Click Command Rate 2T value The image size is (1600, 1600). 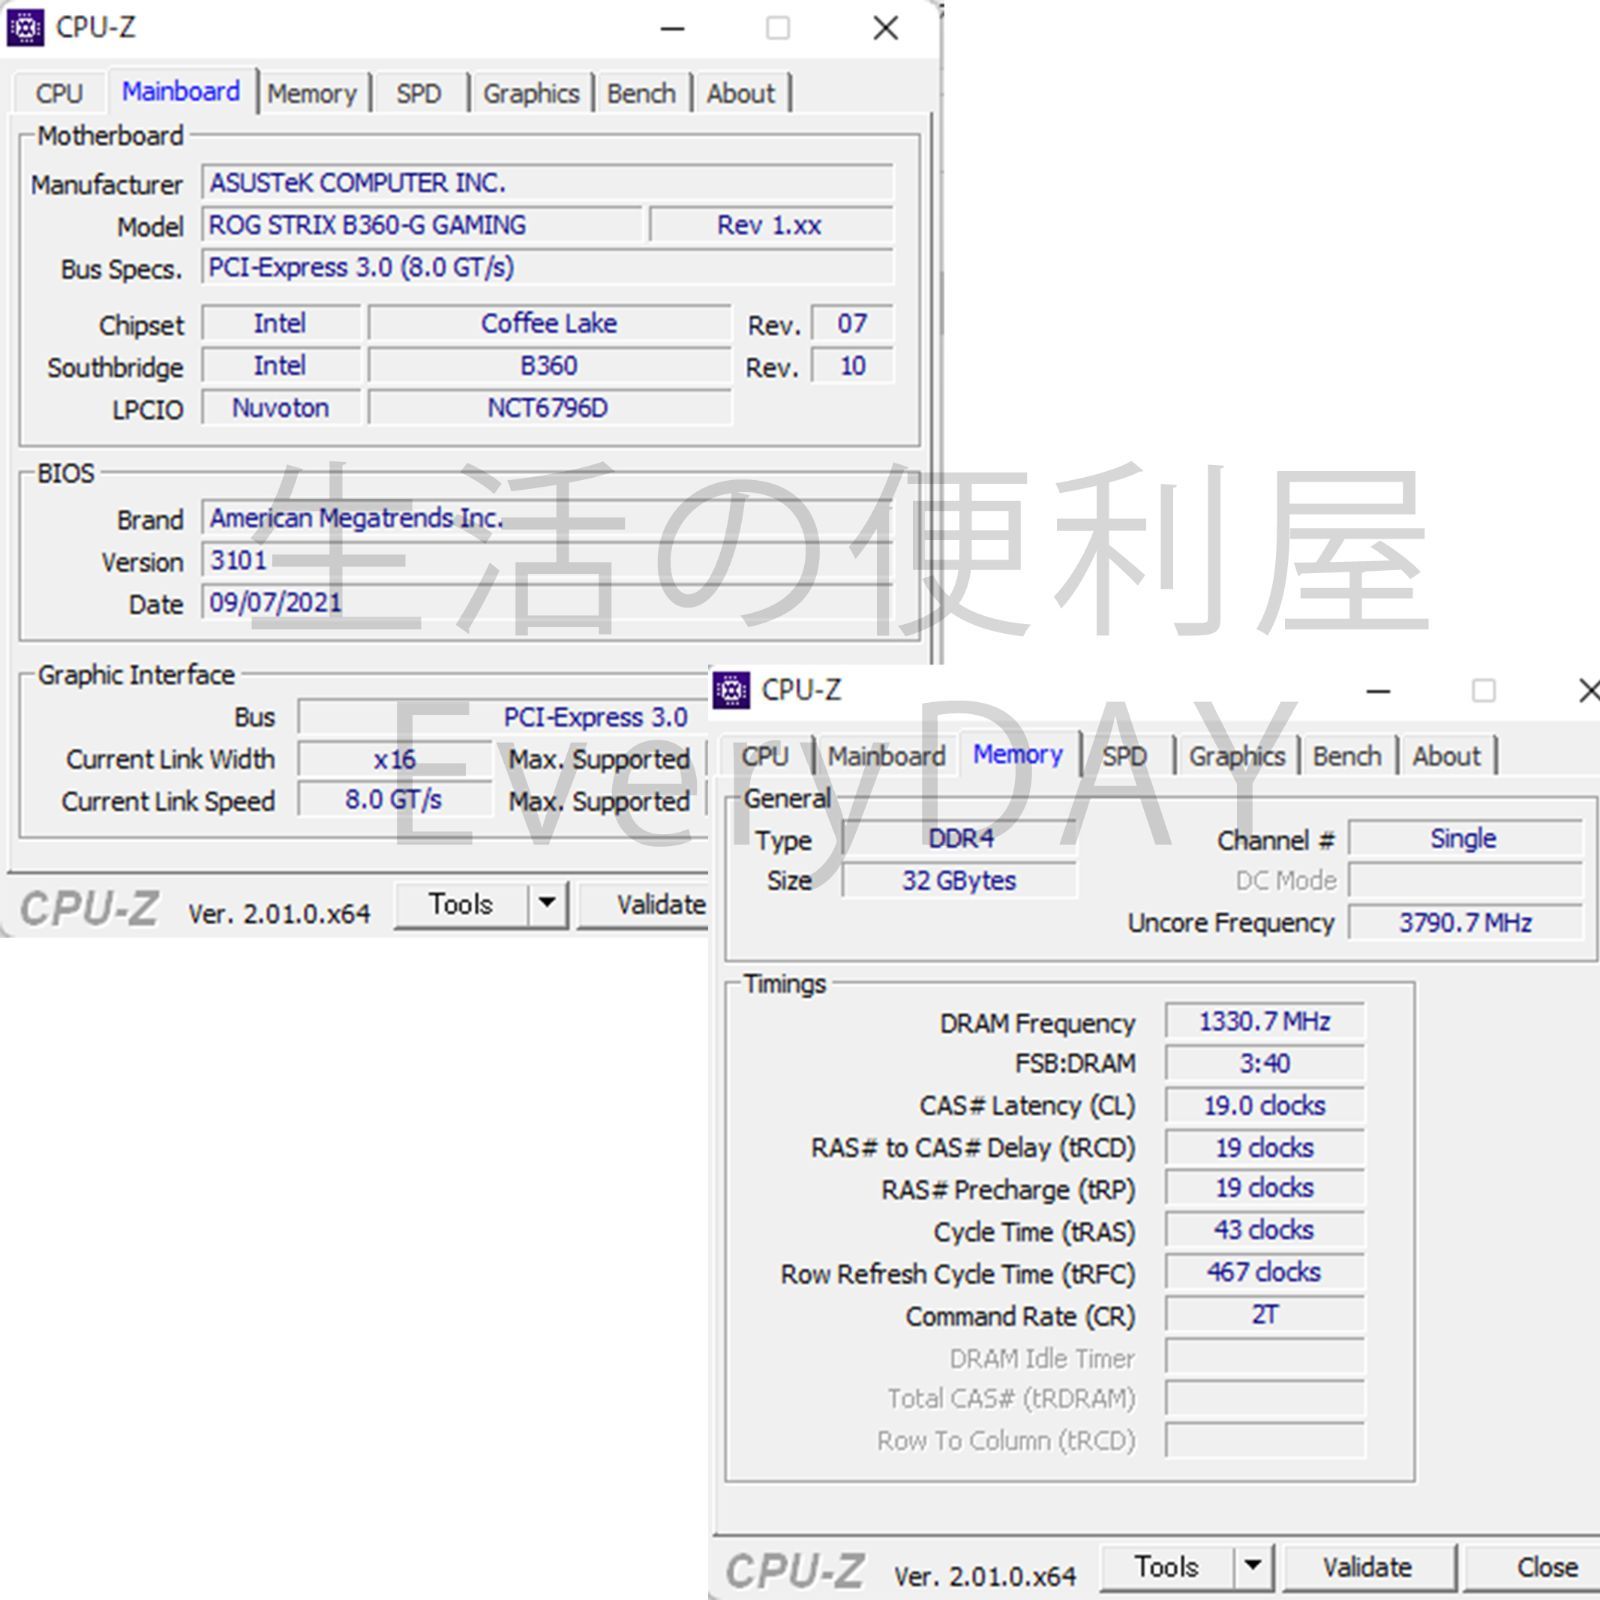[1265, 1314]
